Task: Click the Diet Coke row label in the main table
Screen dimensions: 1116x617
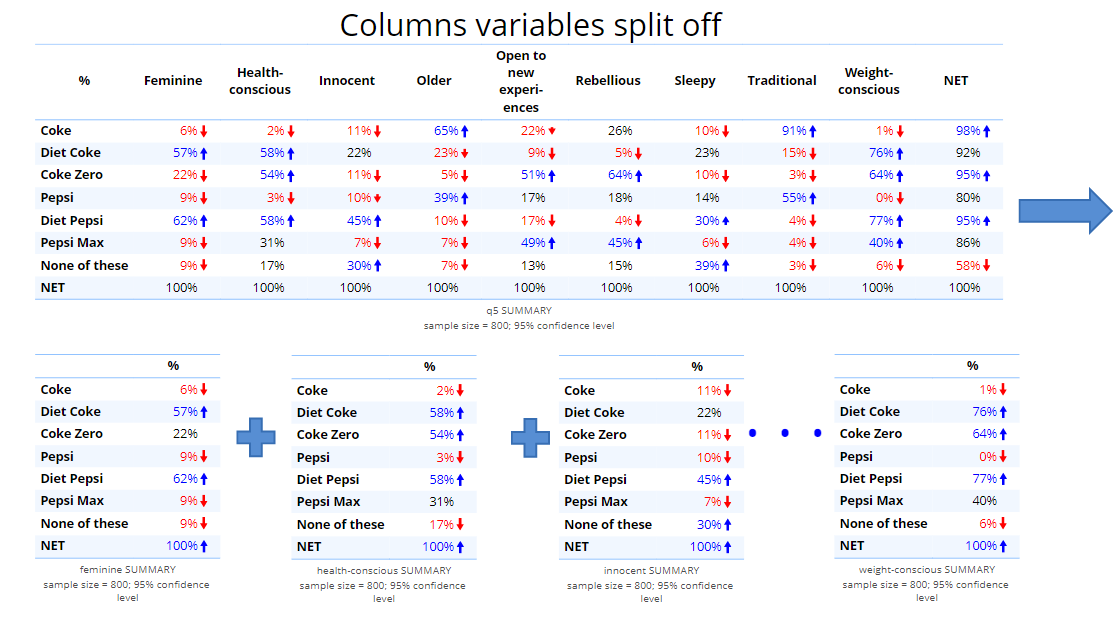Action: click(71, 153)
